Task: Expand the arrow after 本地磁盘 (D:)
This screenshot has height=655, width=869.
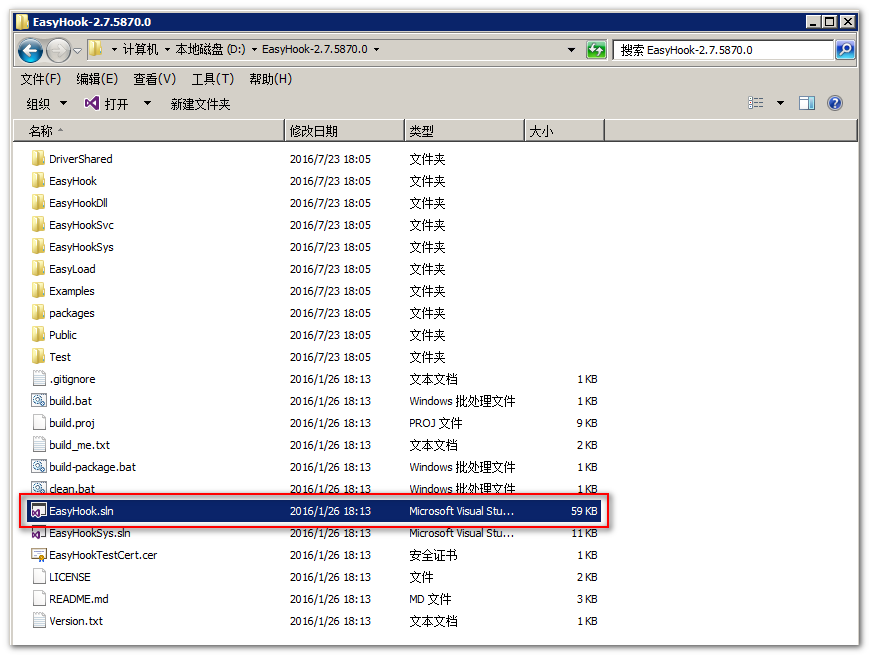Action: [x=254, y=49]
